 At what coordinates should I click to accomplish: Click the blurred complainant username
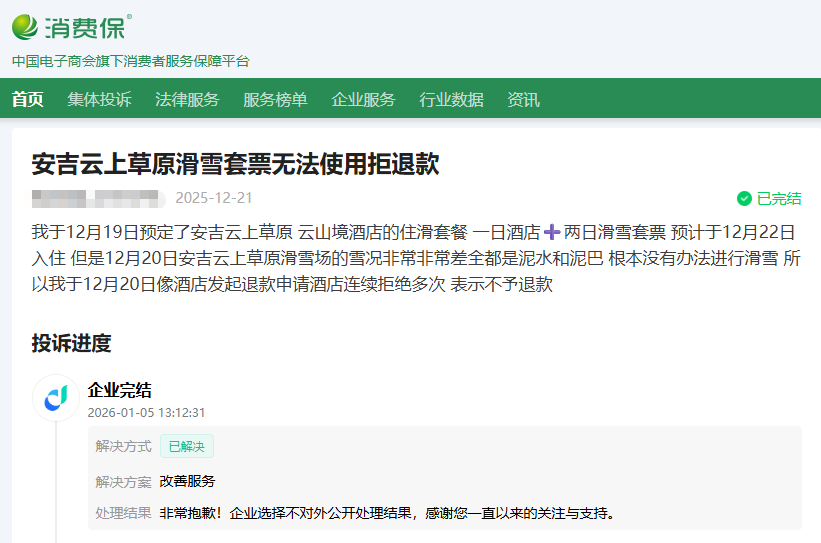(96, 197)
